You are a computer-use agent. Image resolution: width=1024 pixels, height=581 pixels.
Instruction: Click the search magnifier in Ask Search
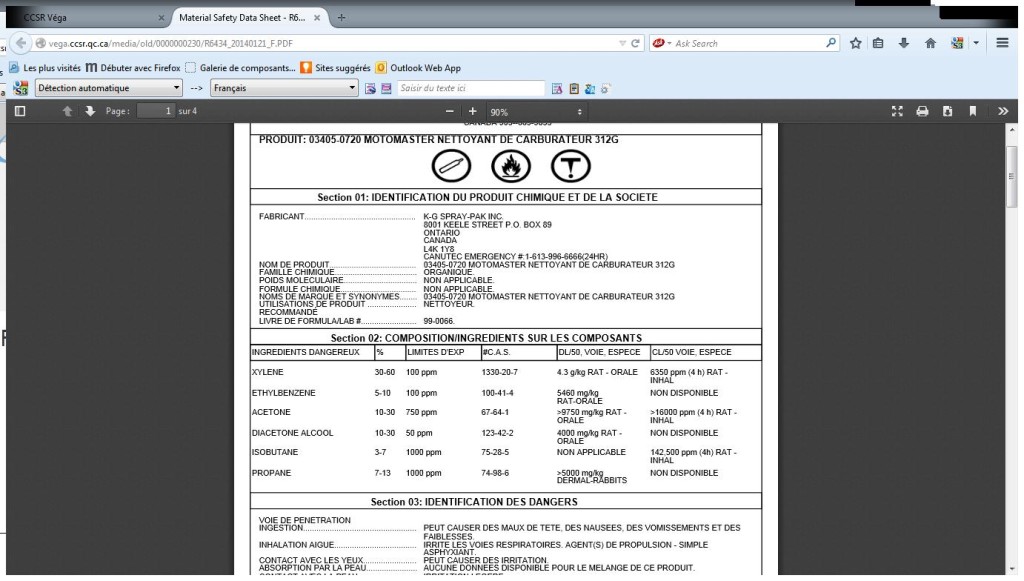831,43
